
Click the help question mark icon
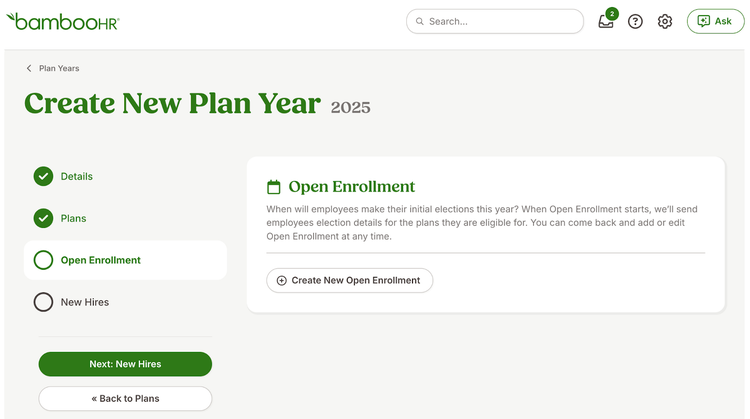[x=635, y=22]
